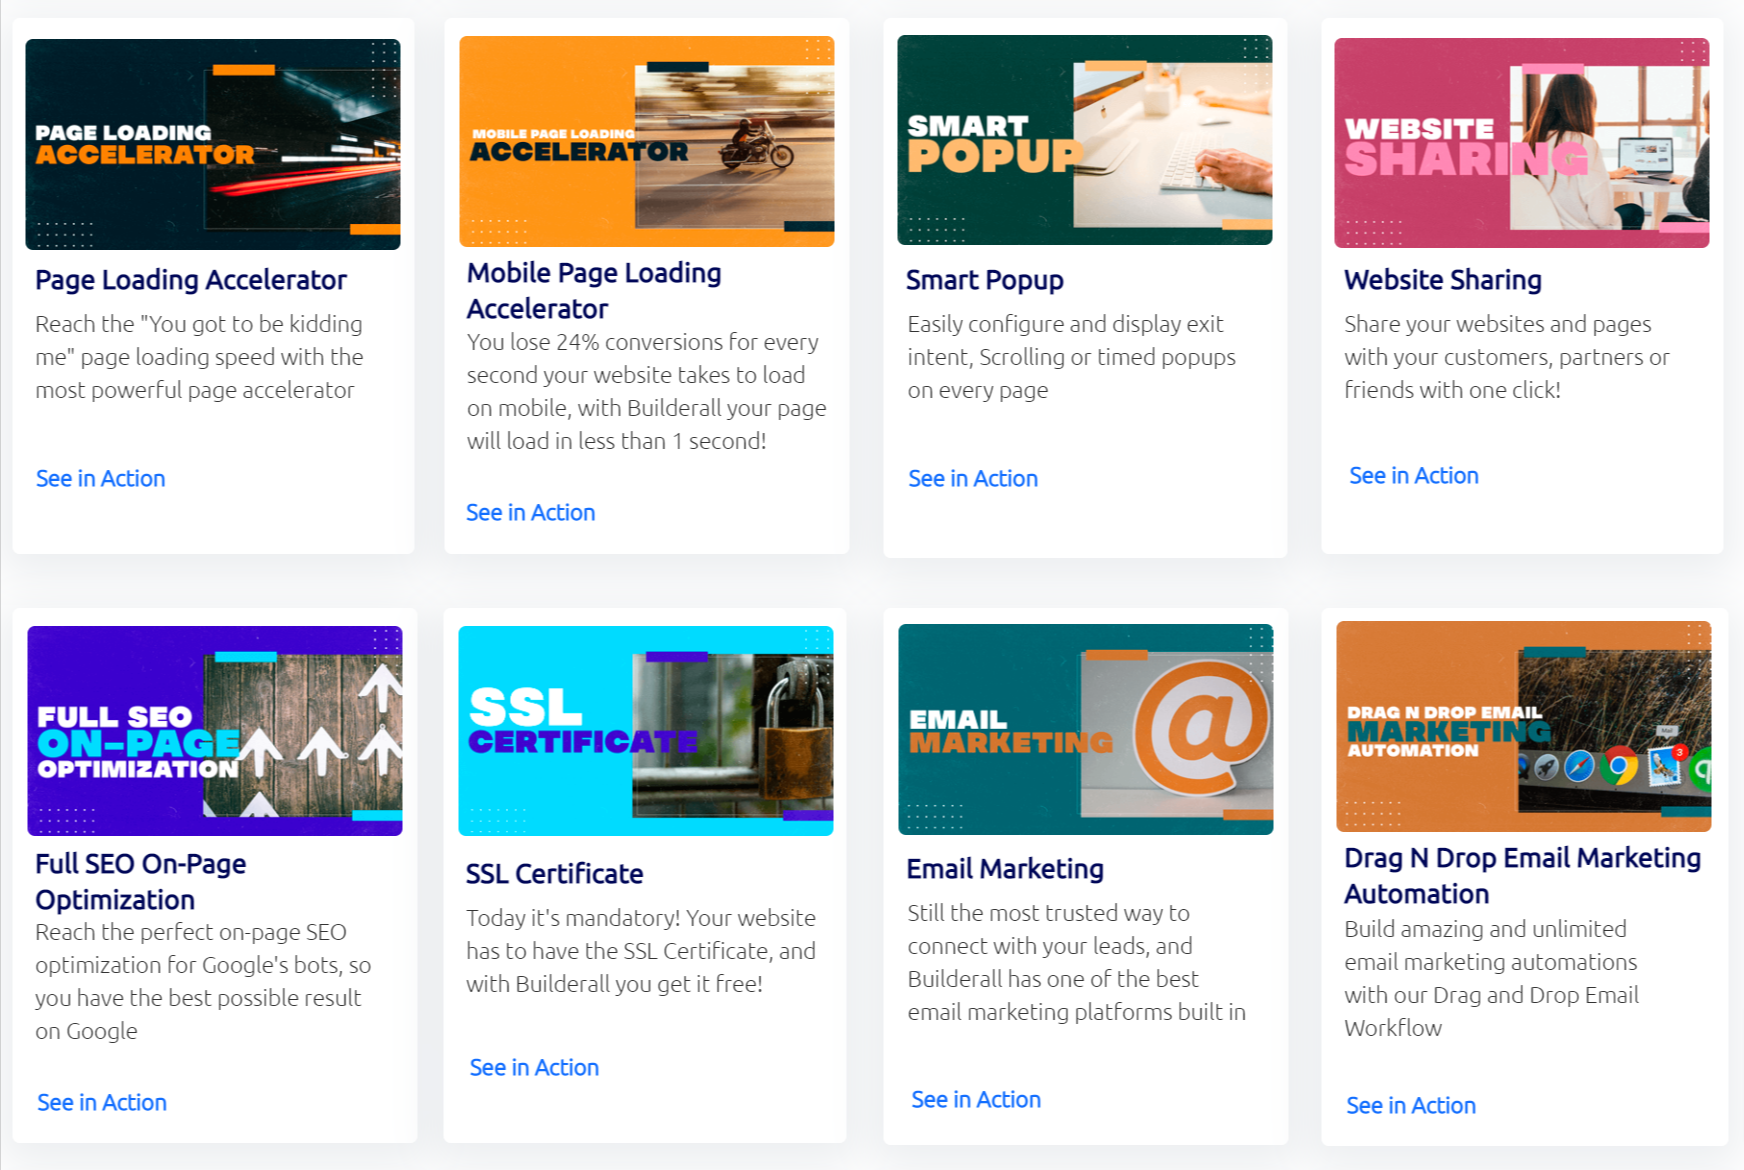Select the SSL Certificate heading
The width and height of the screenshot is (1744, 1170).
pyautogui.click(x=555, y=874)
